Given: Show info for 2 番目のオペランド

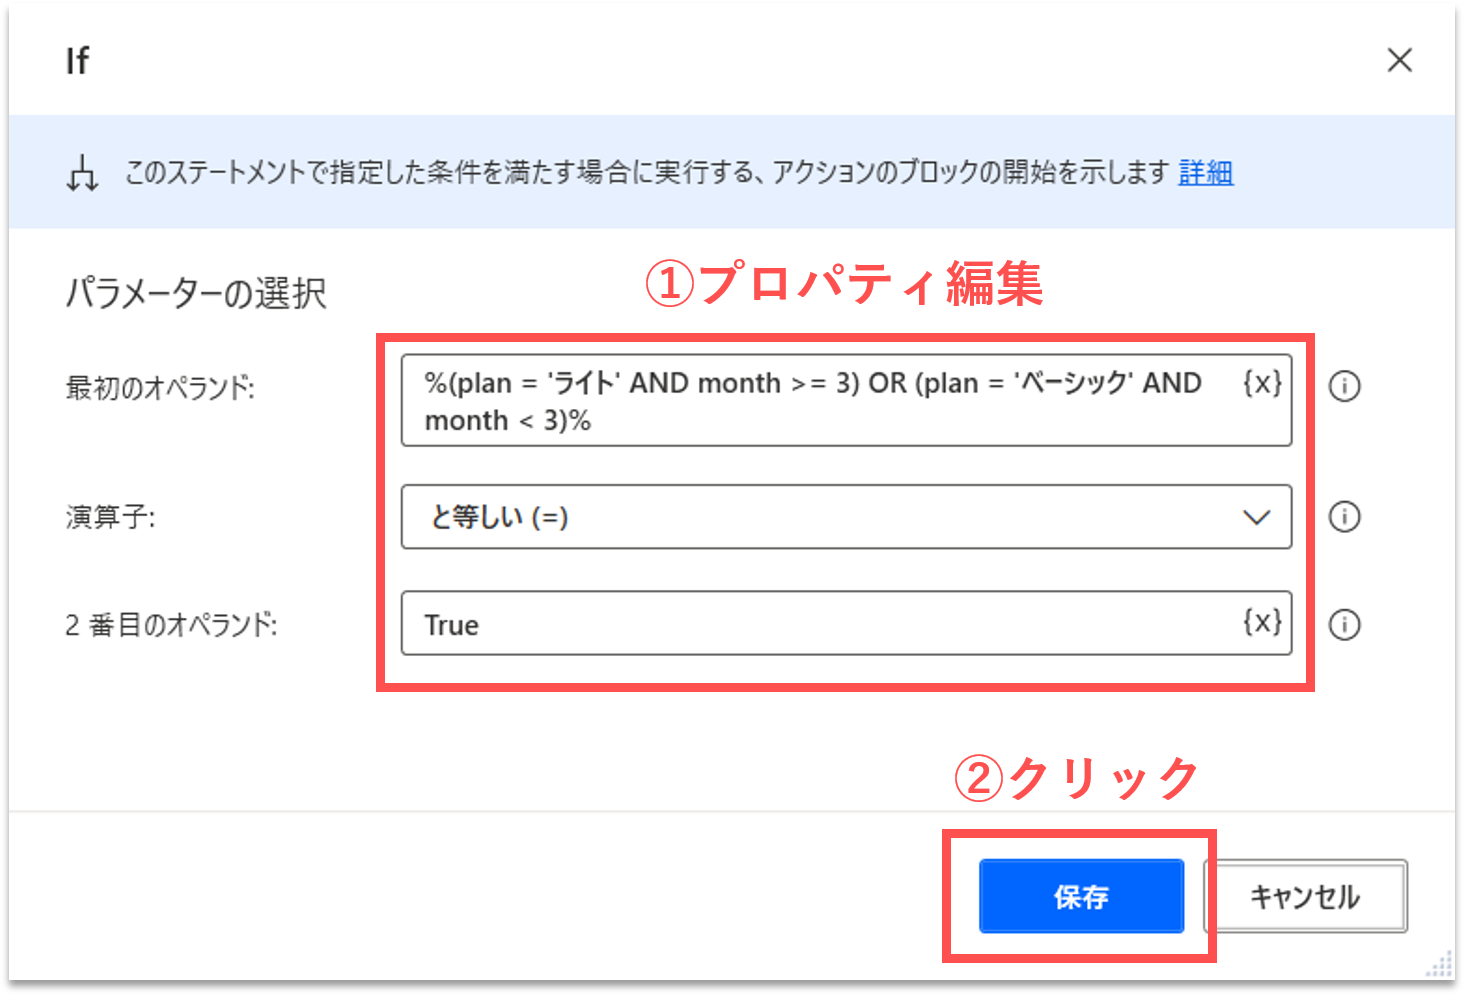Looking at the screenshot, I should 1344,625.
